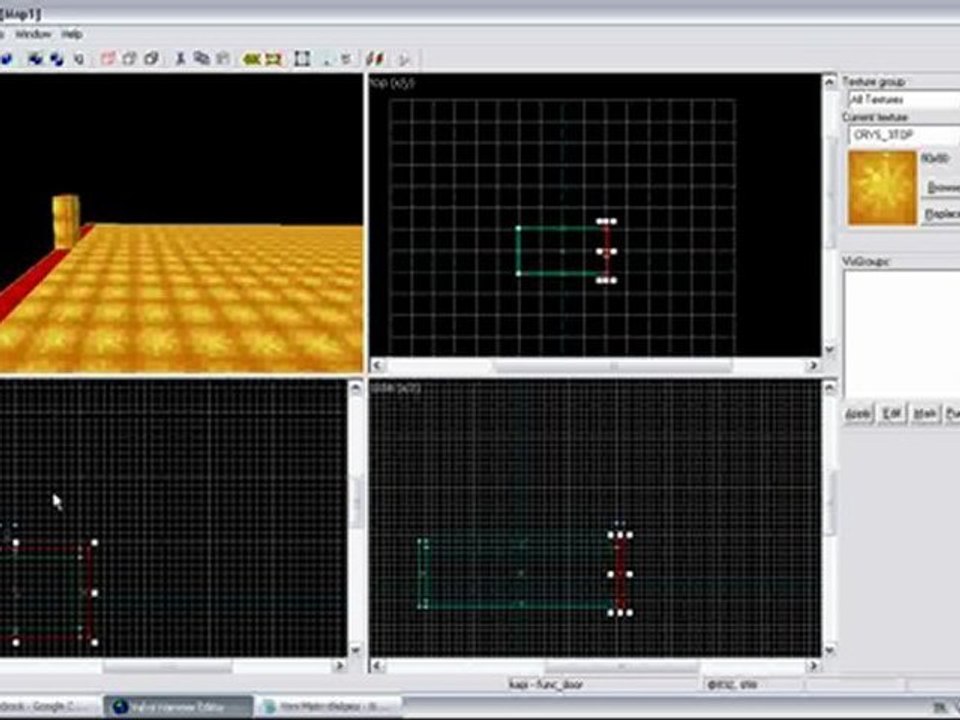Click the yellow cylinder in the 3D camera view
This screenshot has width=960, height=720.
[x=65, y=221]
